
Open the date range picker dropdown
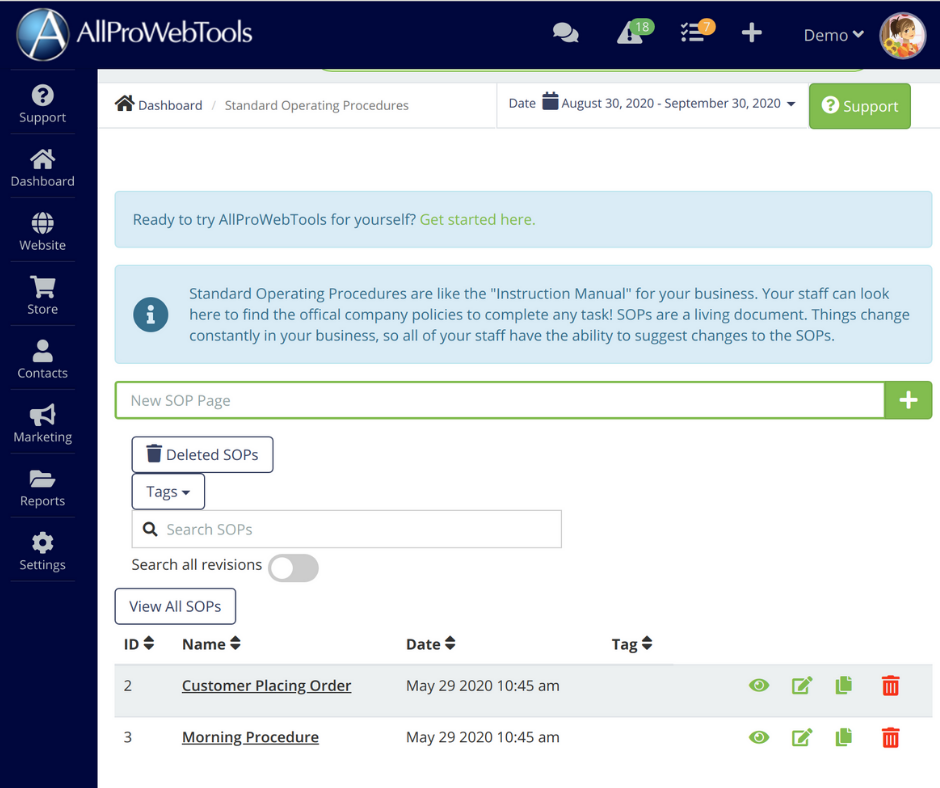pyautogui.click(x=678, y=104)
